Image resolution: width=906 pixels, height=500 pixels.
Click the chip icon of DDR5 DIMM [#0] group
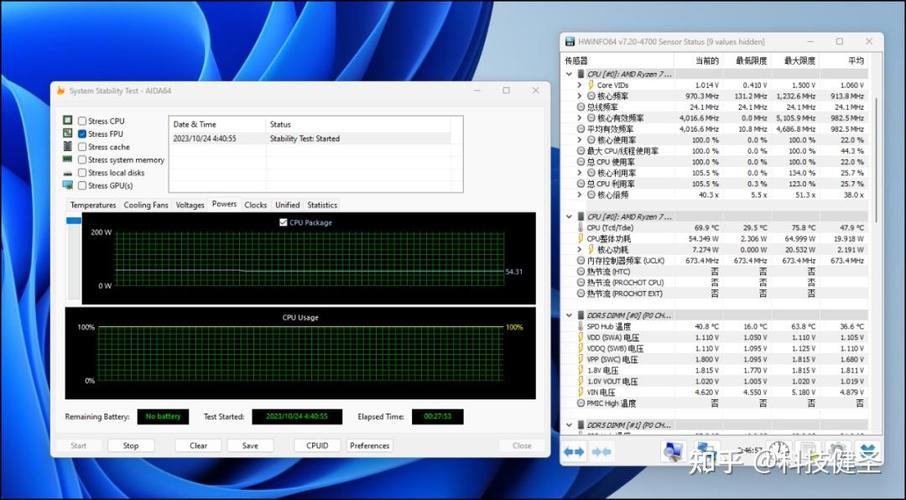tap(581, 316)
